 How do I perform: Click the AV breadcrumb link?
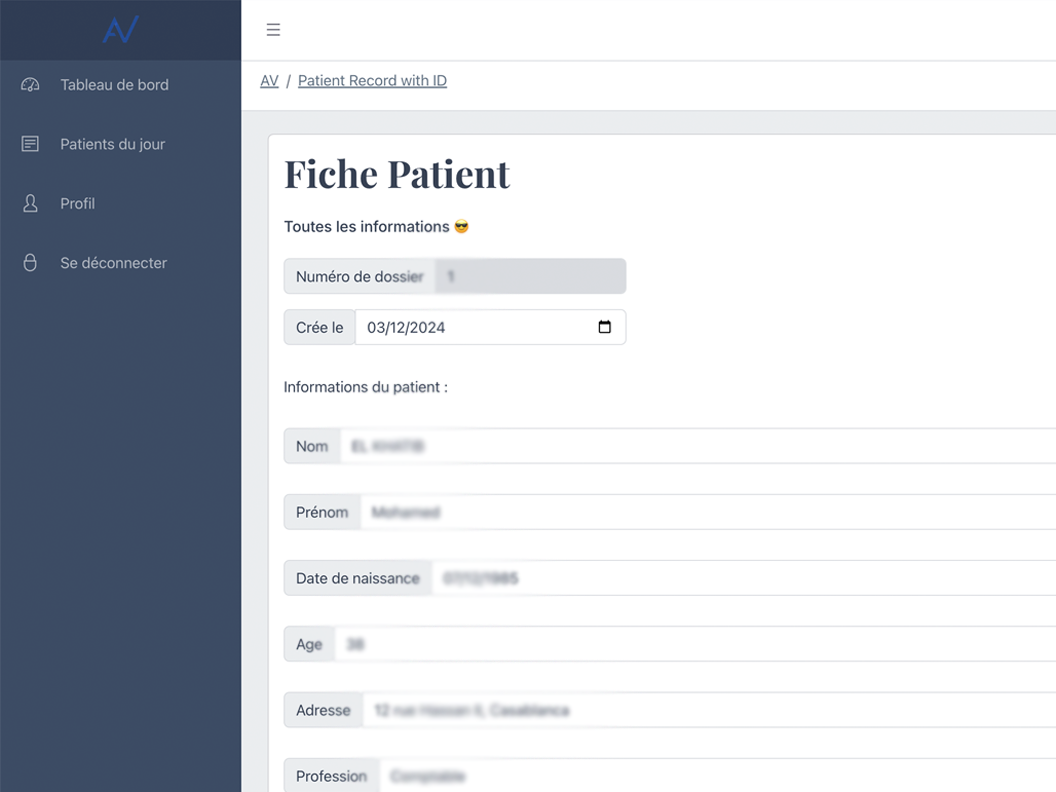click(x=269, y=80)
